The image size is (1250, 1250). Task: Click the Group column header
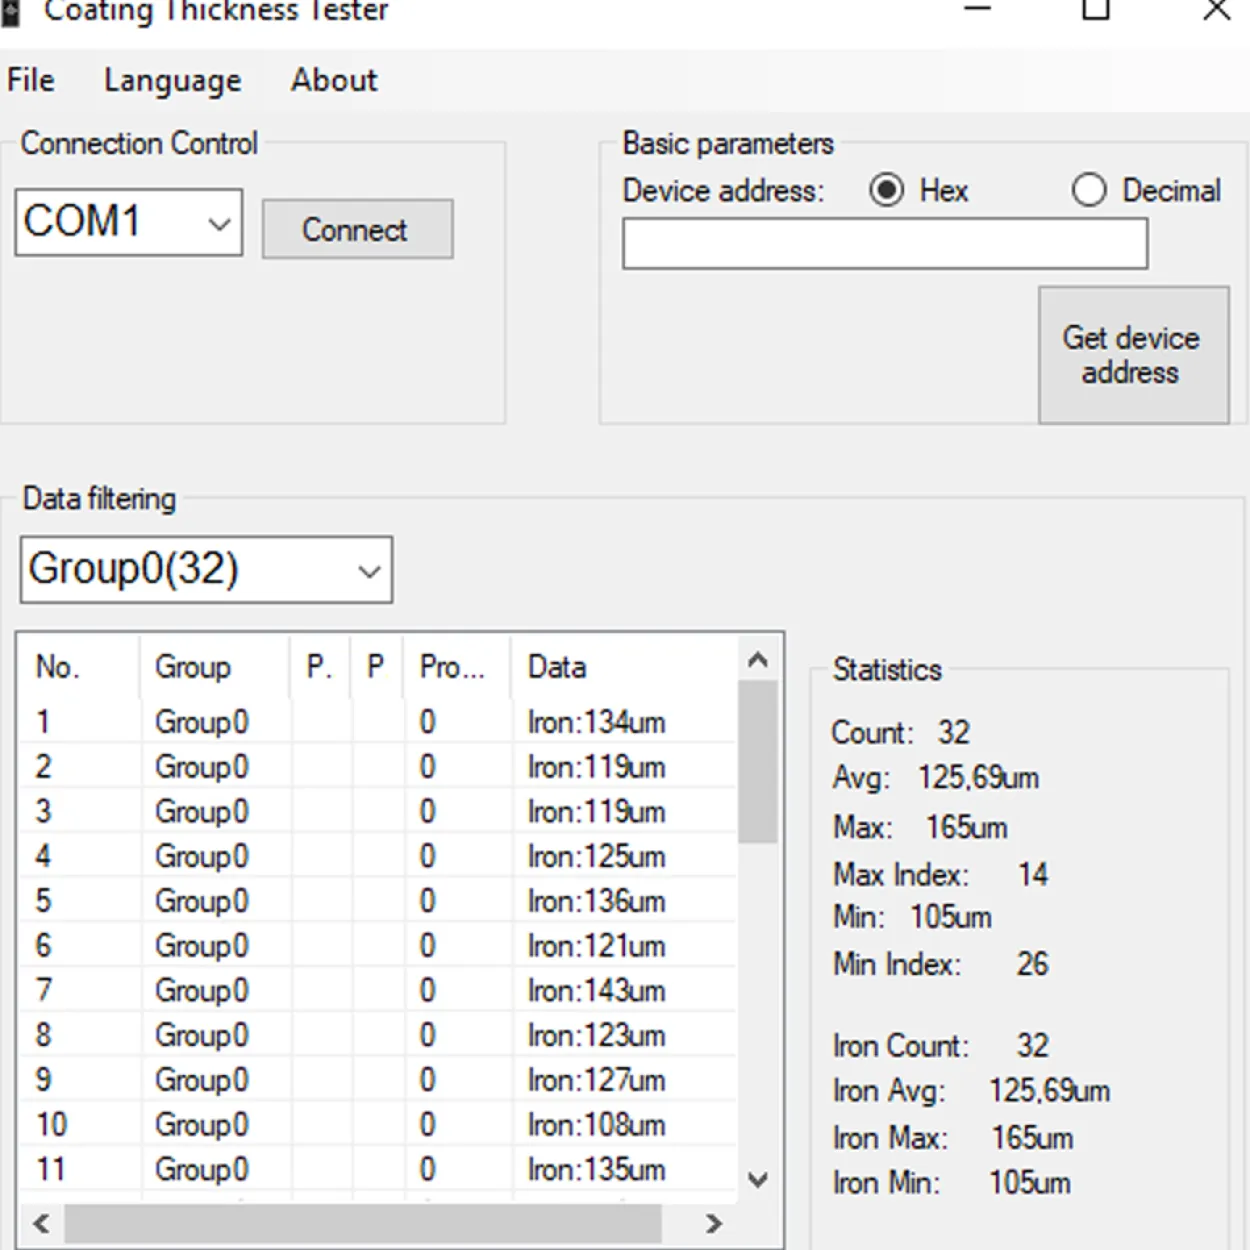tap(214, 667)
